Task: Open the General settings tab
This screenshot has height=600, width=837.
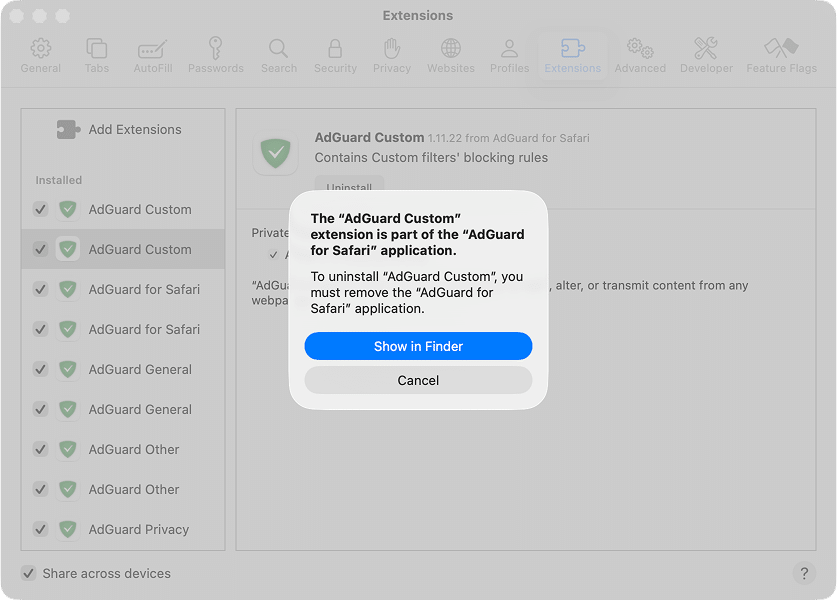Action: 40,56
